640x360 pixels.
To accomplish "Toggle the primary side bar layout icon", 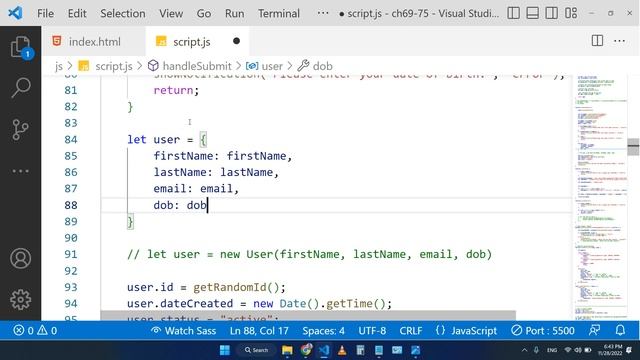I will click(x=513, y=13).
